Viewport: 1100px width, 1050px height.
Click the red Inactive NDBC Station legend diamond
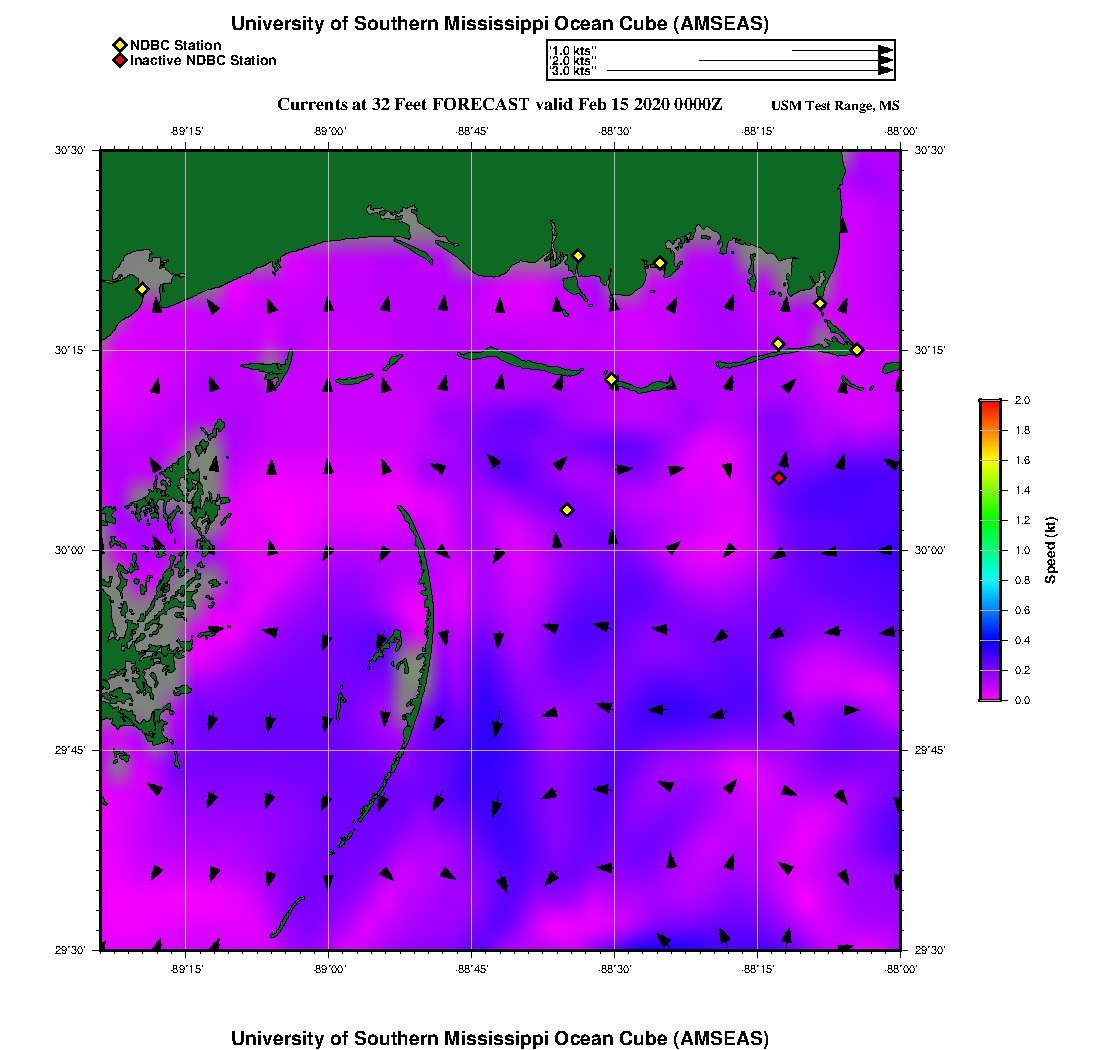coord(119,60)
